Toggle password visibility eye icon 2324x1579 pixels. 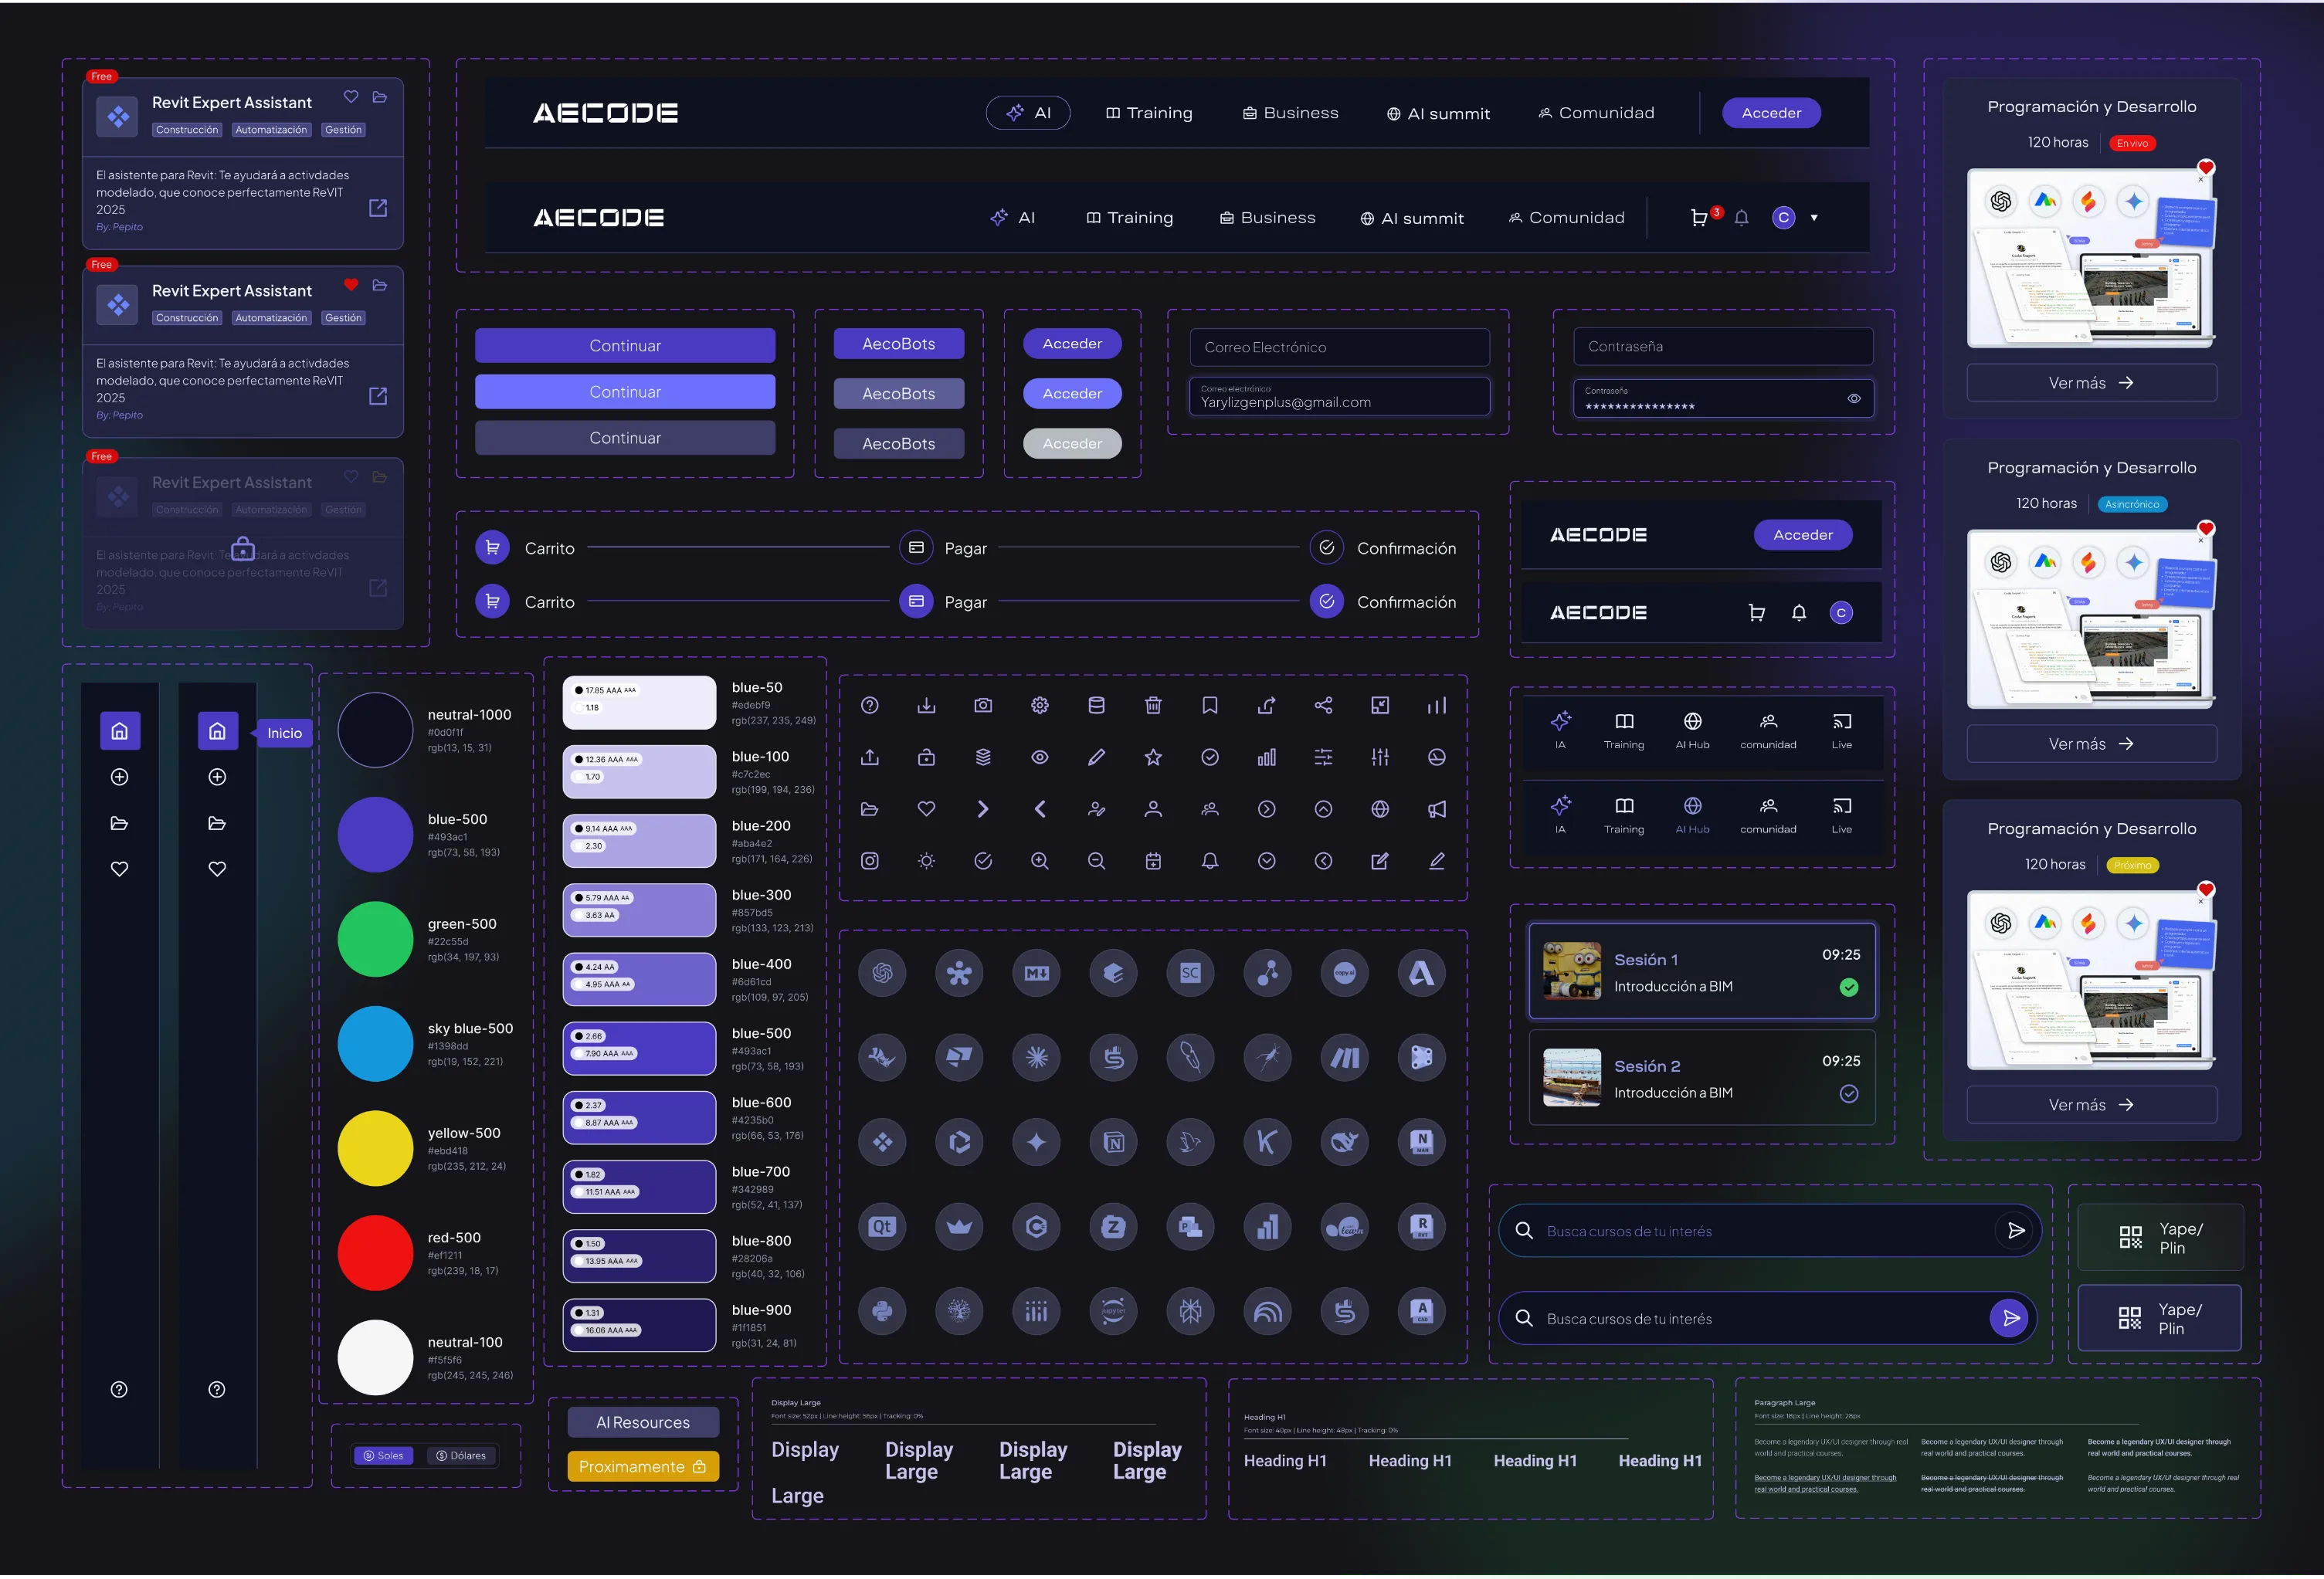pos(1853,399)
